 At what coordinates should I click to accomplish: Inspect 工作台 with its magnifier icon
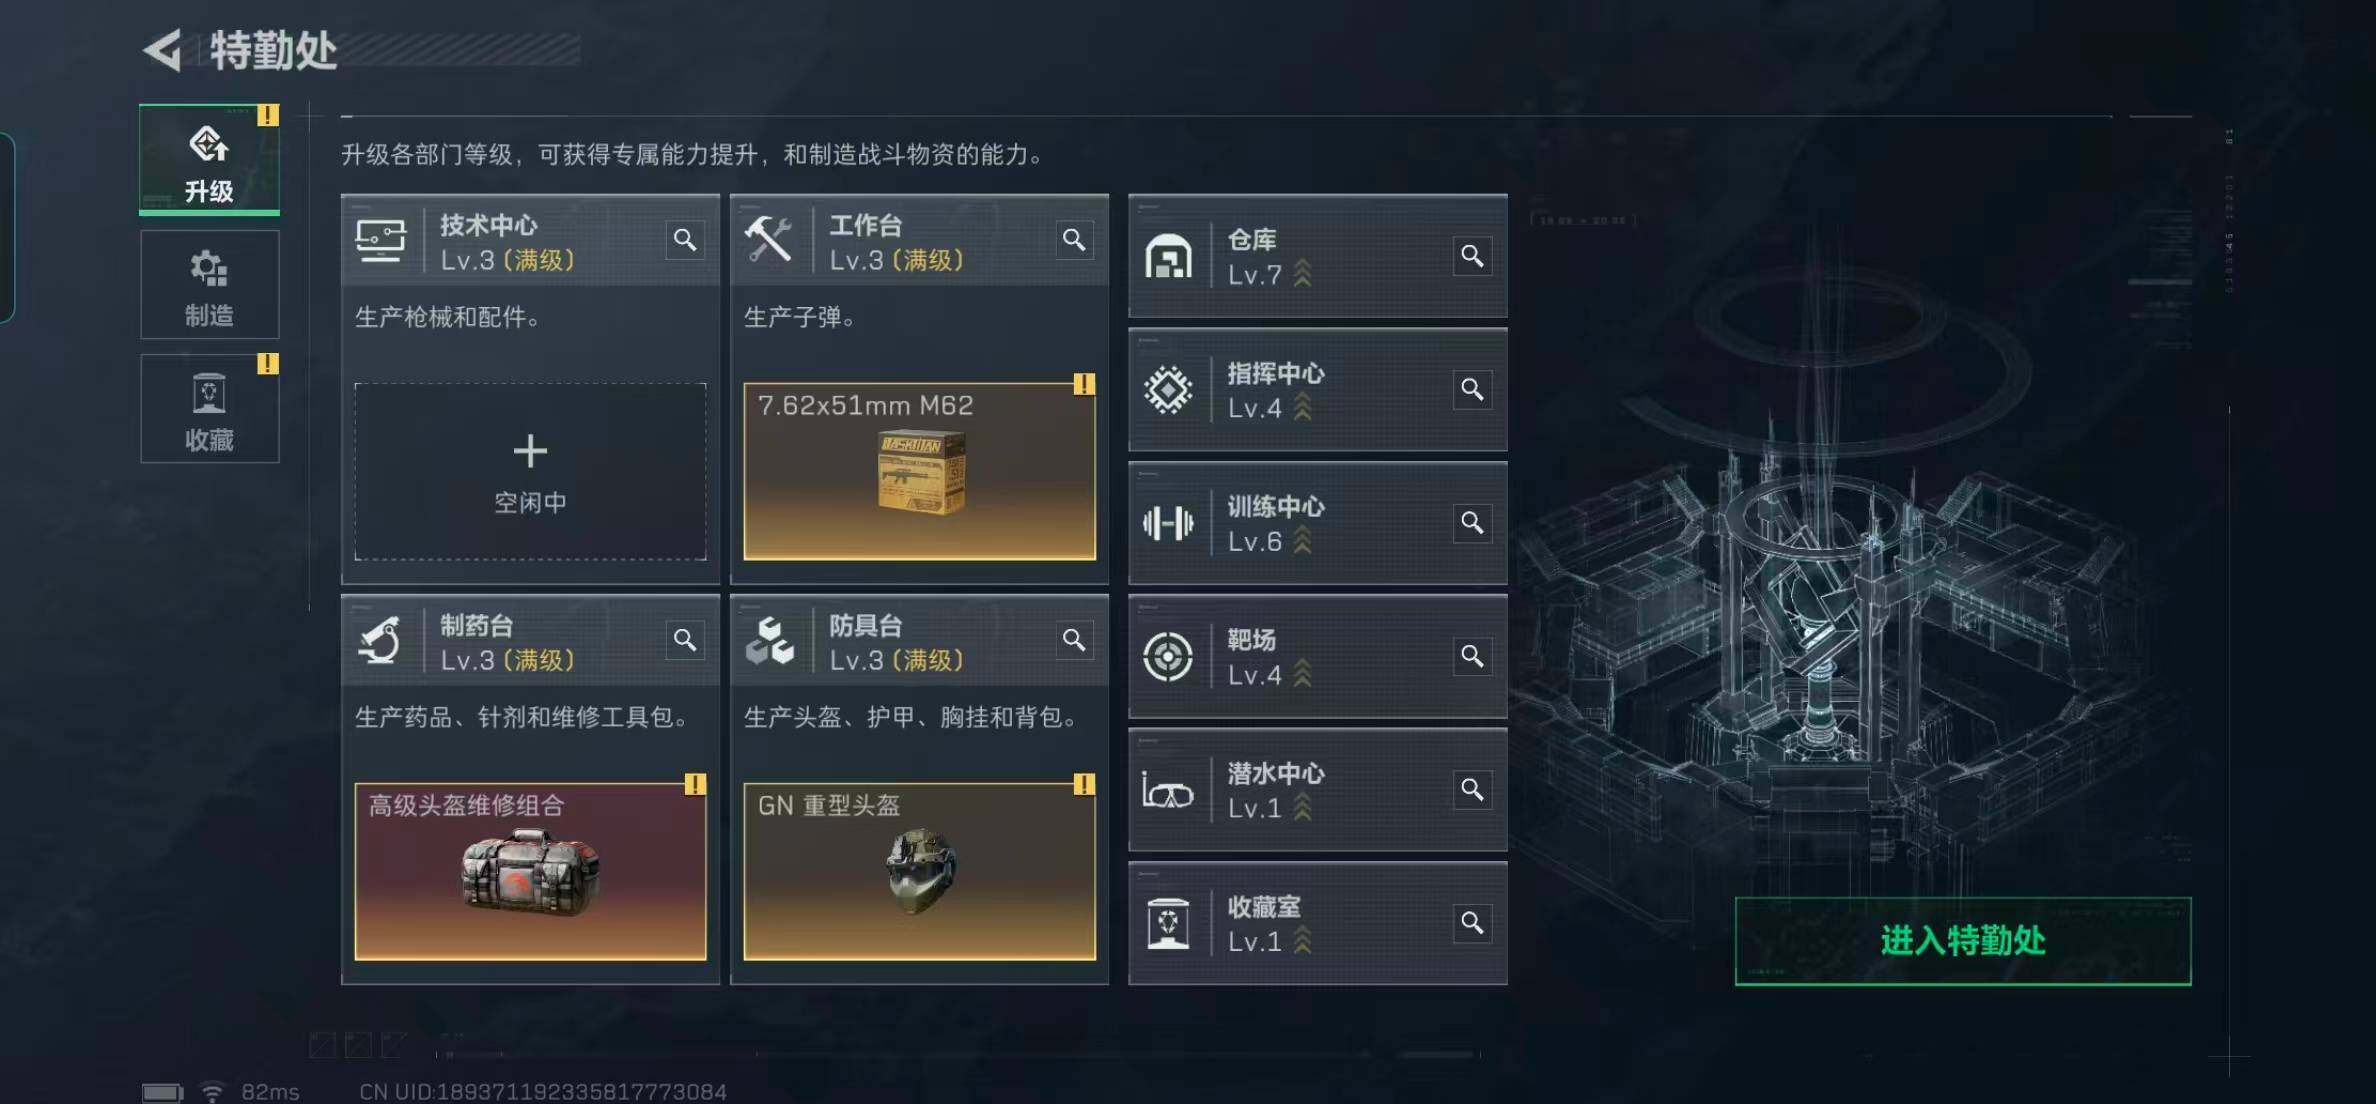1074,240
